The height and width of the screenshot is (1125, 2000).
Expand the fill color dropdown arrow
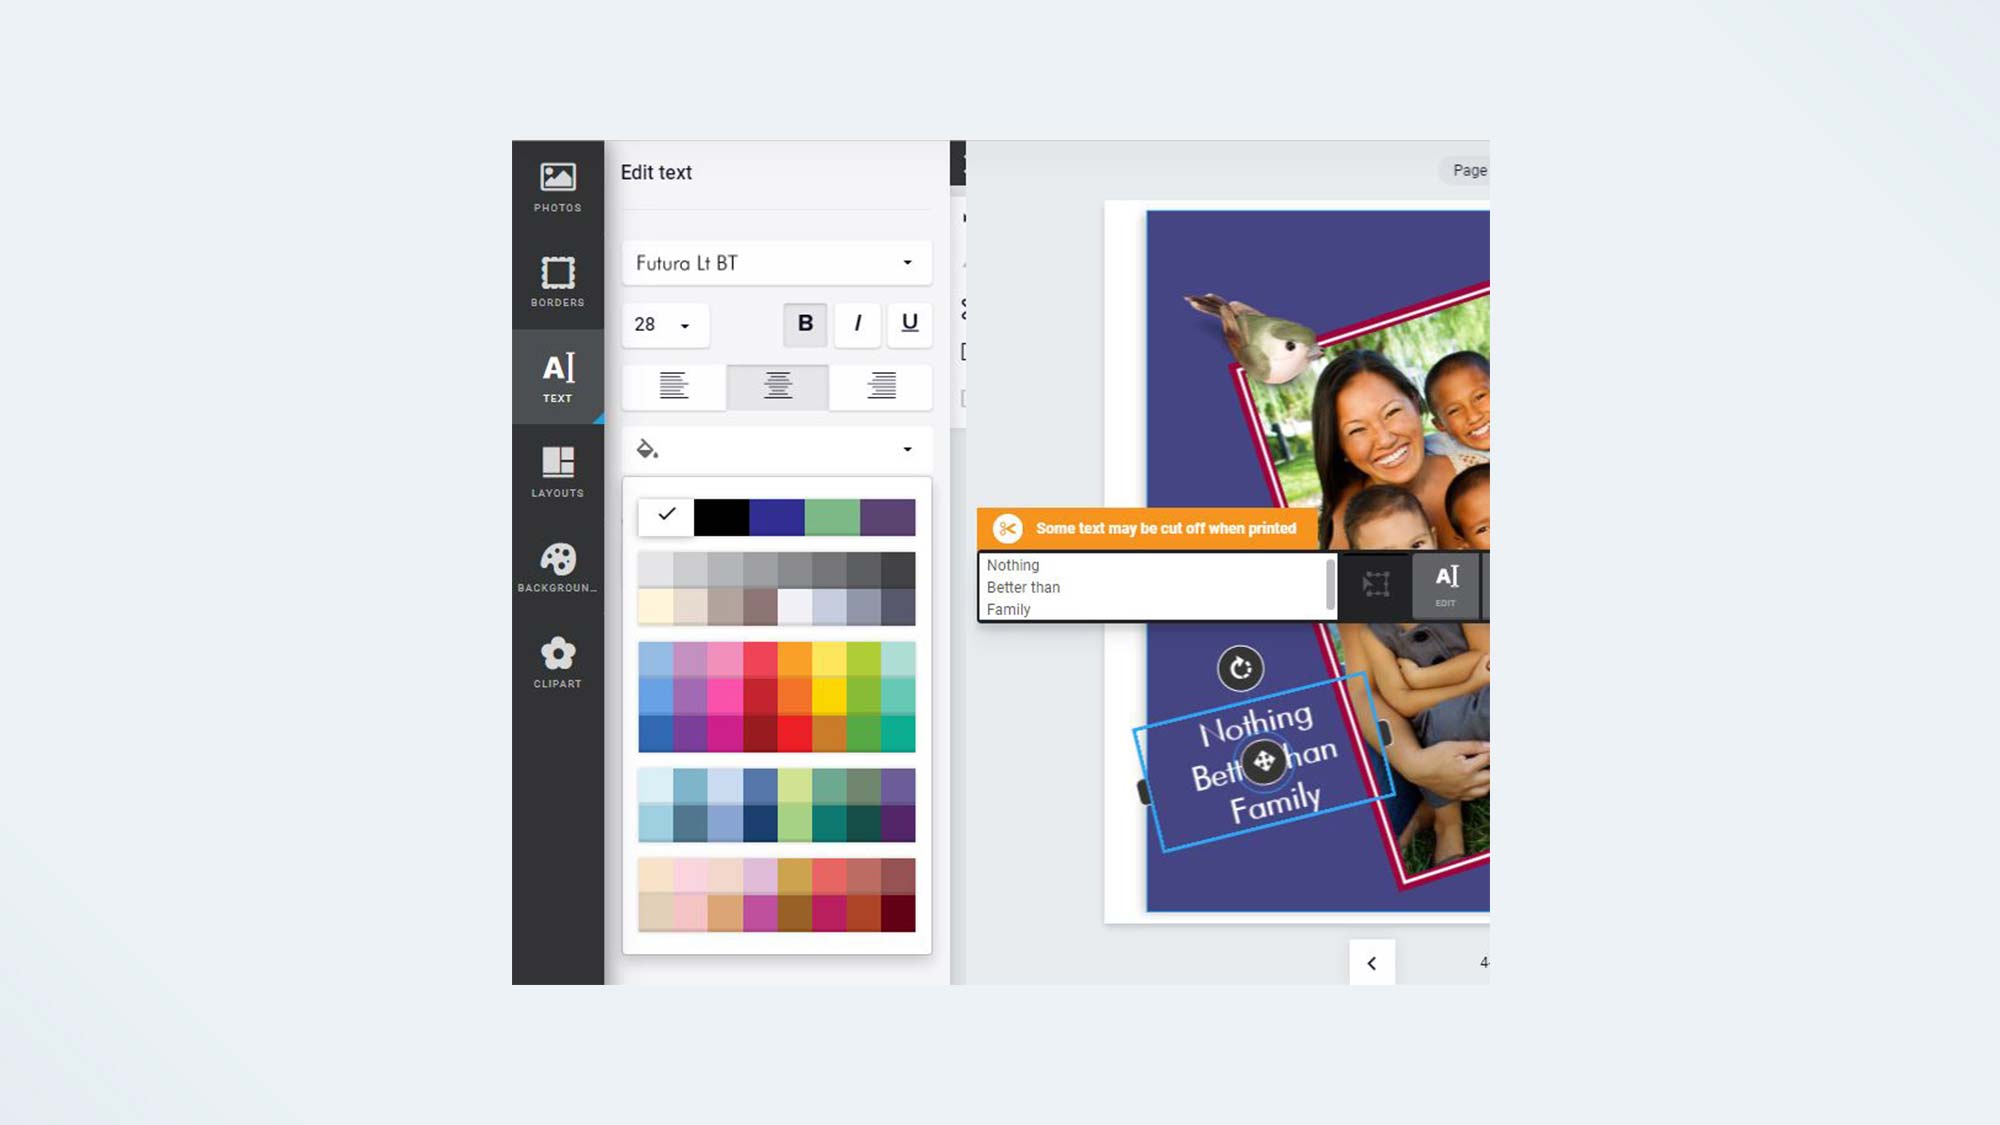[907, 449]
